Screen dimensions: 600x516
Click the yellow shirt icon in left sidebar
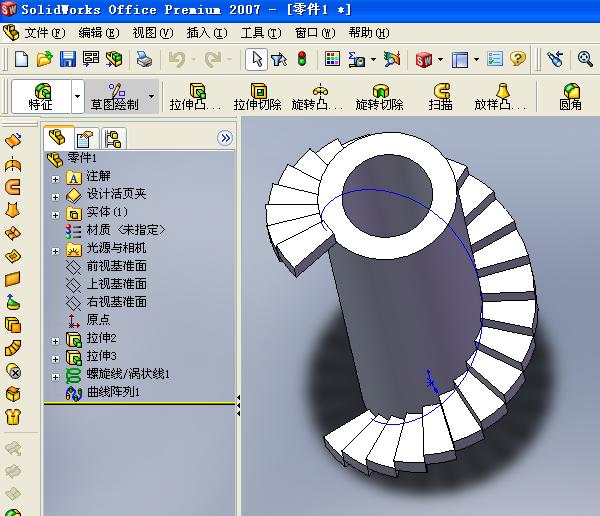tap(13, 417)
